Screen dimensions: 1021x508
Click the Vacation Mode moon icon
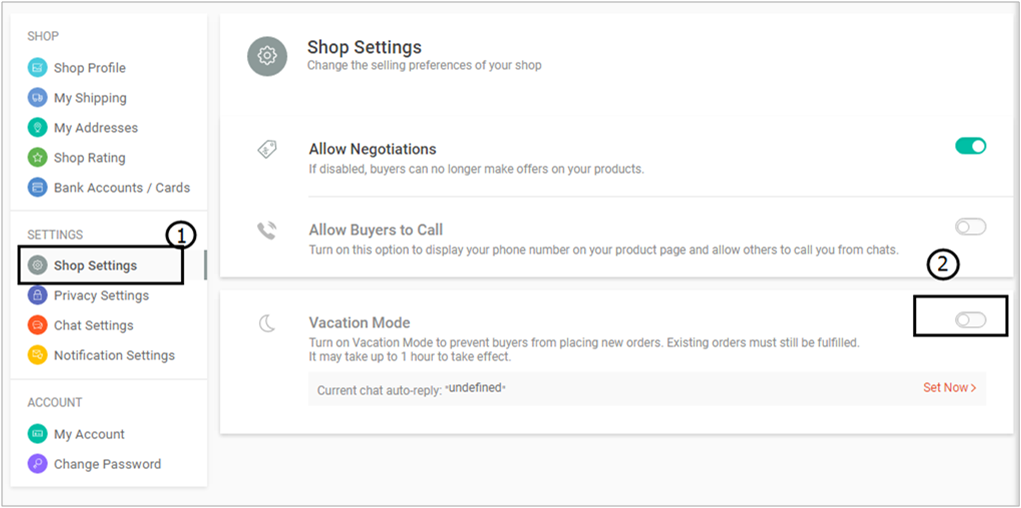point(267,323)
